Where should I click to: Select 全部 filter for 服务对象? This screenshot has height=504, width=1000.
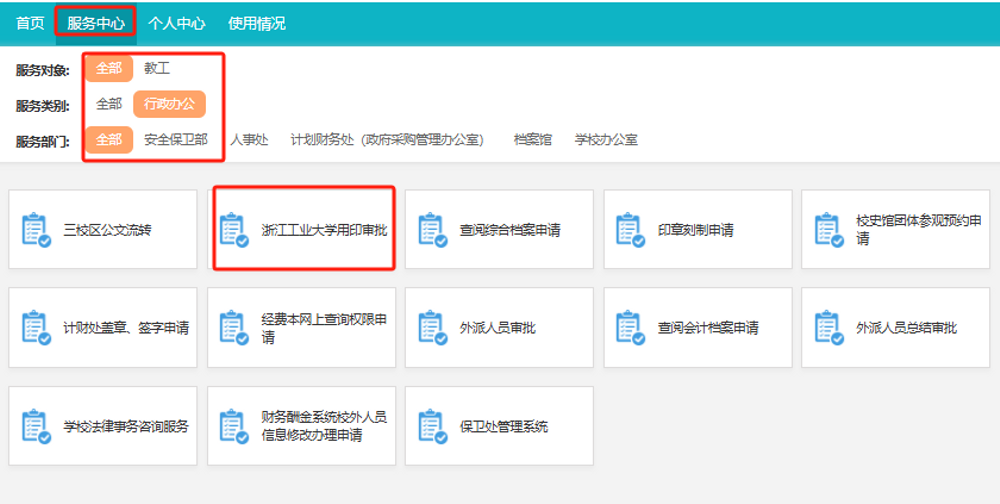[x=109, y=69]
